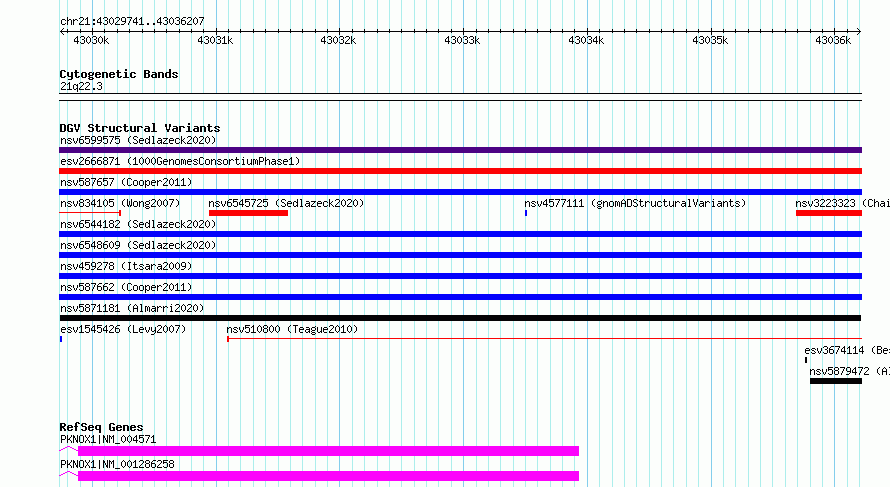Click the blue nsv459278 variant bar
This screenshot has width=890, height=487.
[x=460, y=276]
